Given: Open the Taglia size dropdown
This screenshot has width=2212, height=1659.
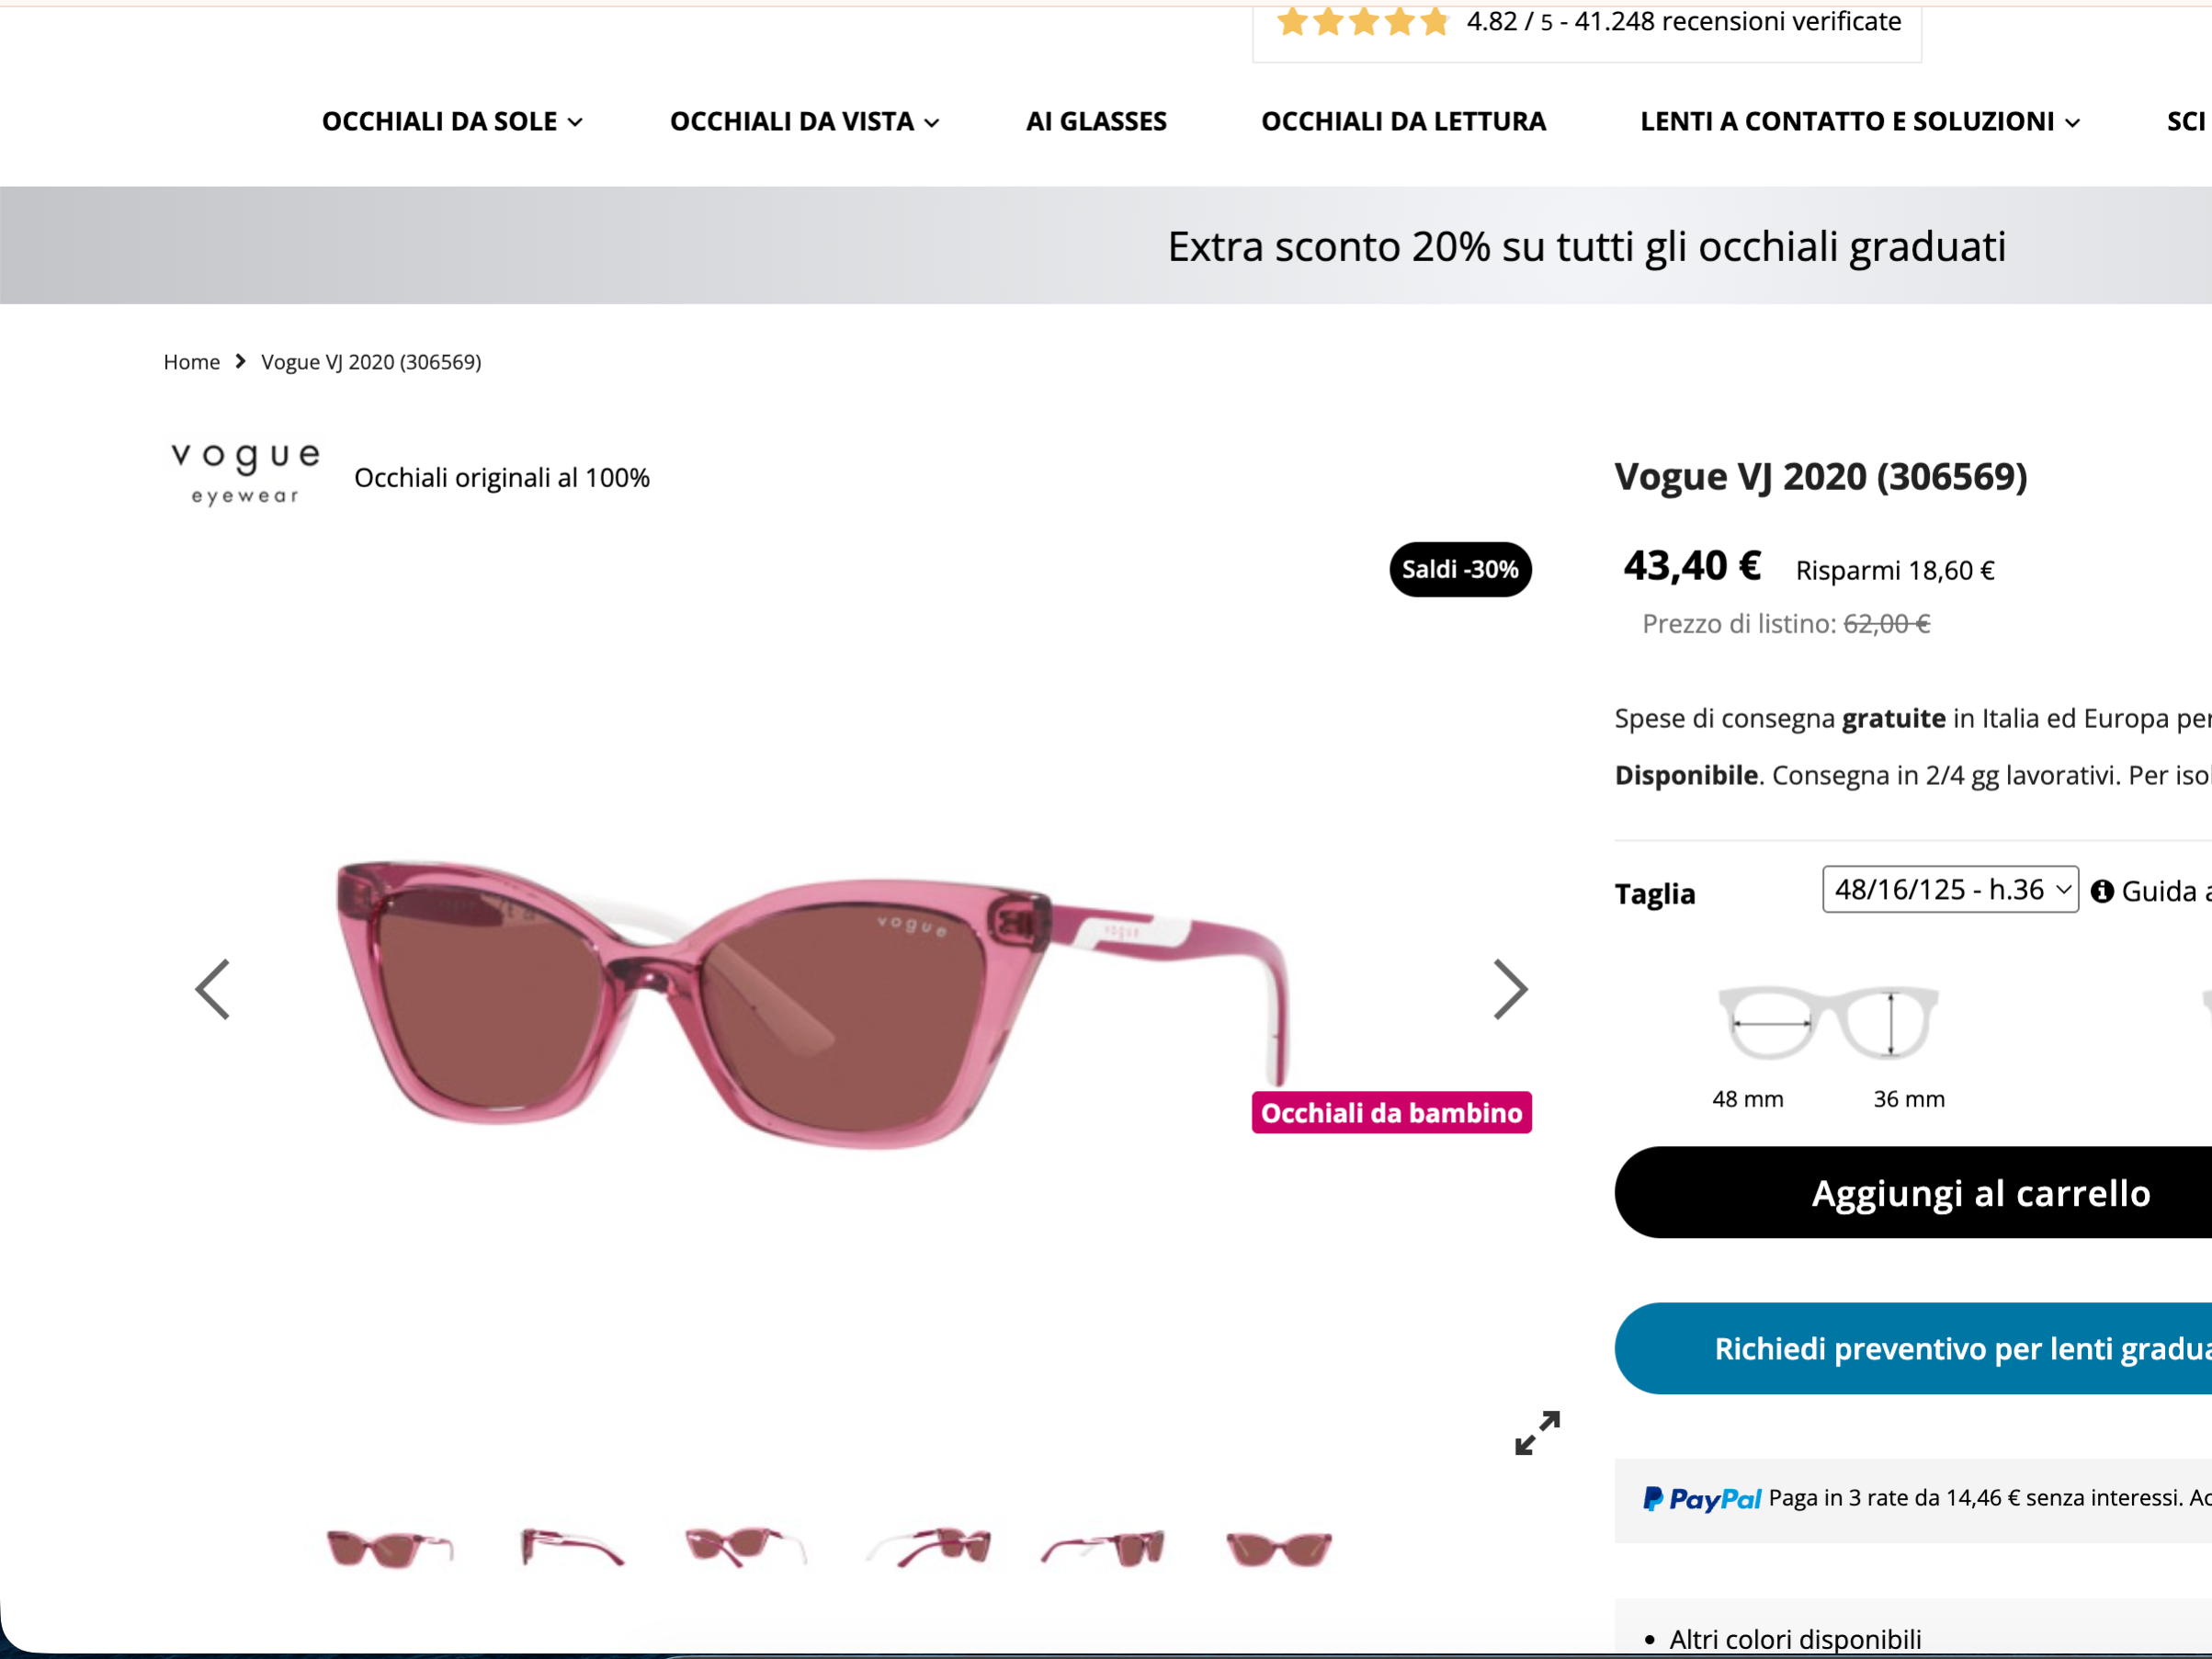Looking at the screenshot, I should coord(1950,889).
